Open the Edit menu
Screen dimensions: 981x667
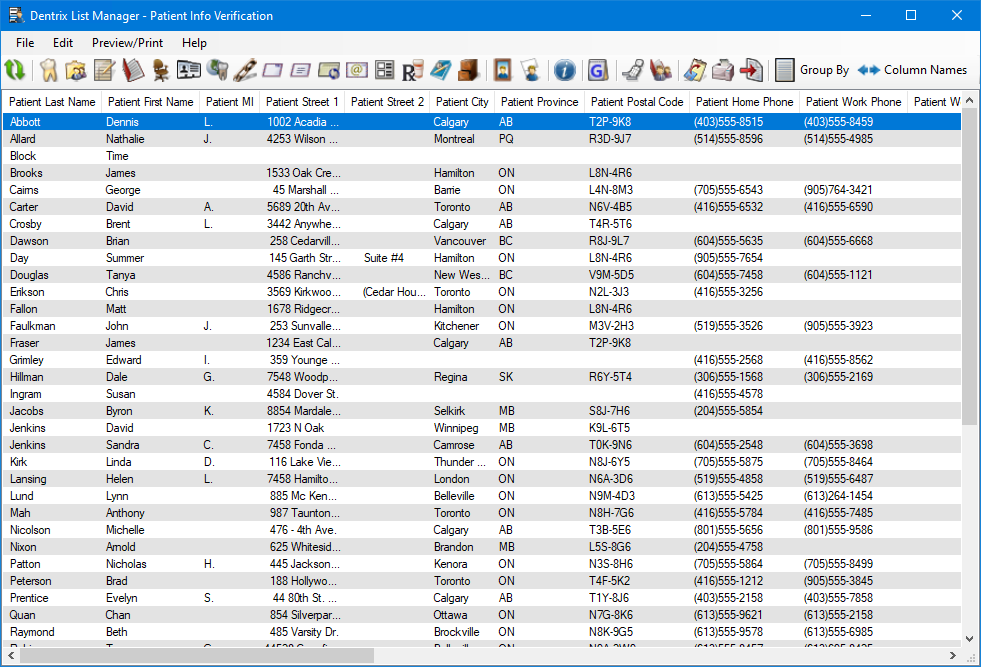tap(63, 43)
